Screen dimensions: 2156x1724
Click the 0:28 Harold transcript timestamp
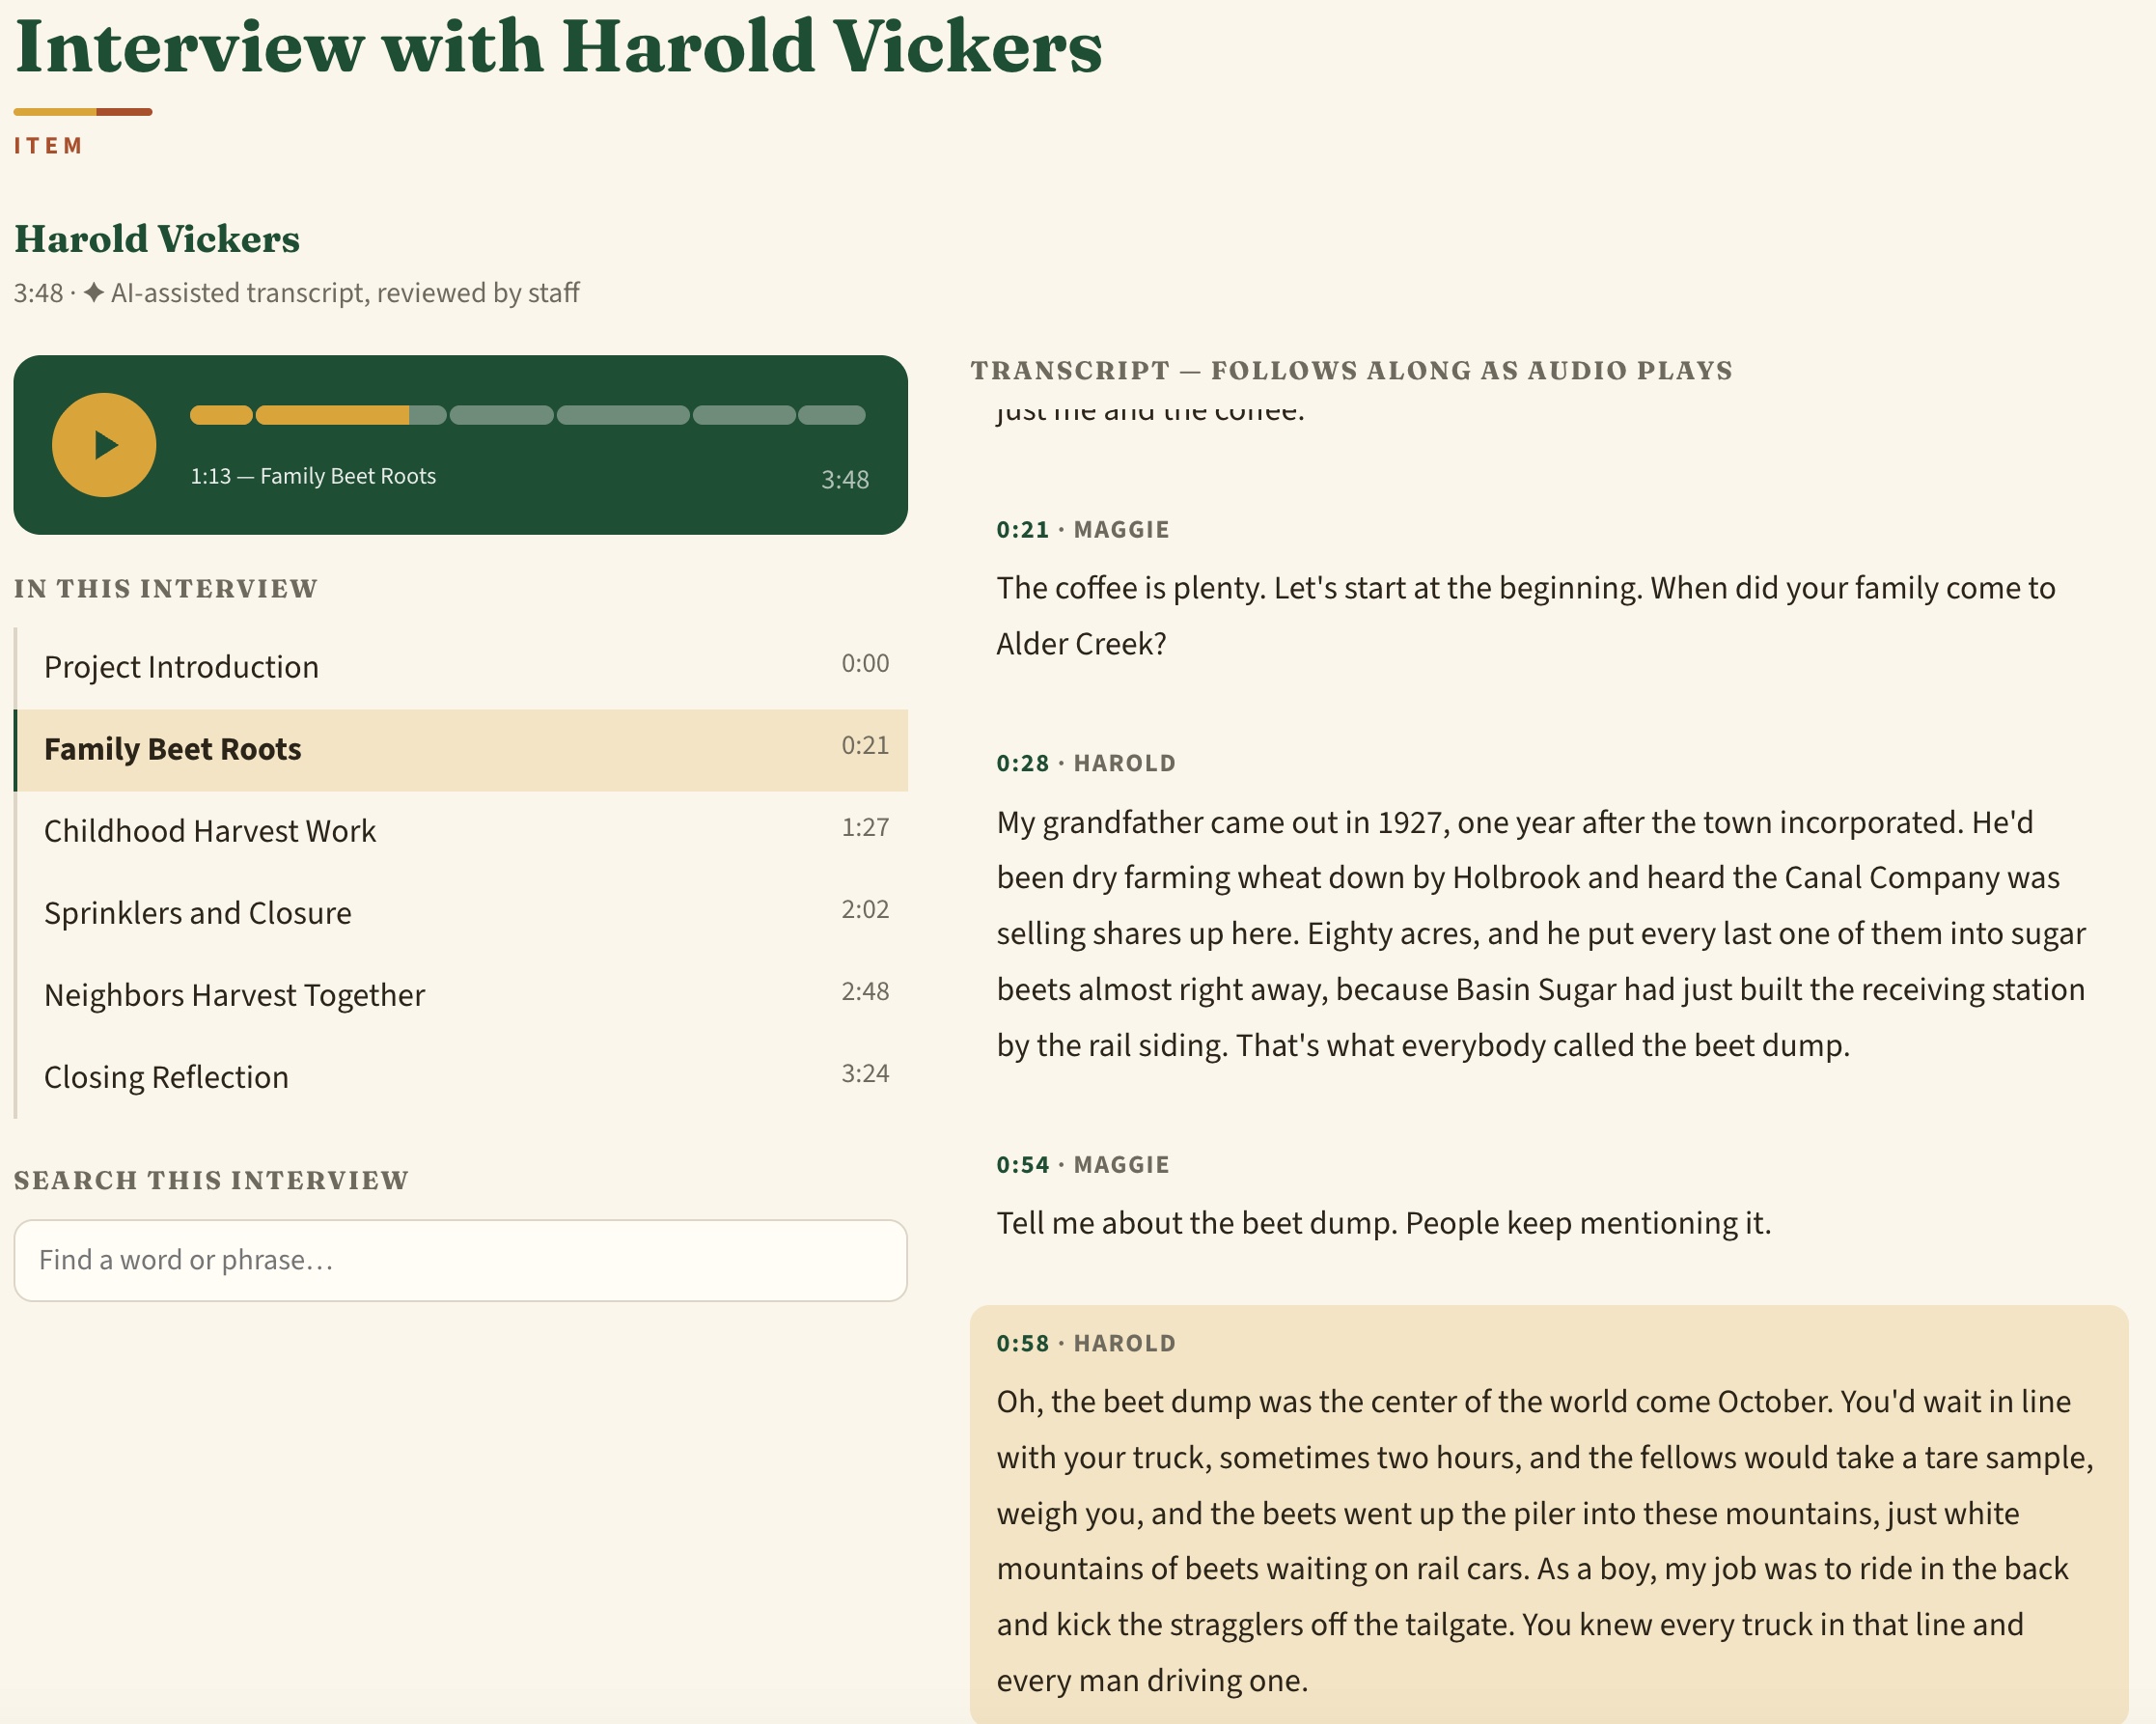1022,763
